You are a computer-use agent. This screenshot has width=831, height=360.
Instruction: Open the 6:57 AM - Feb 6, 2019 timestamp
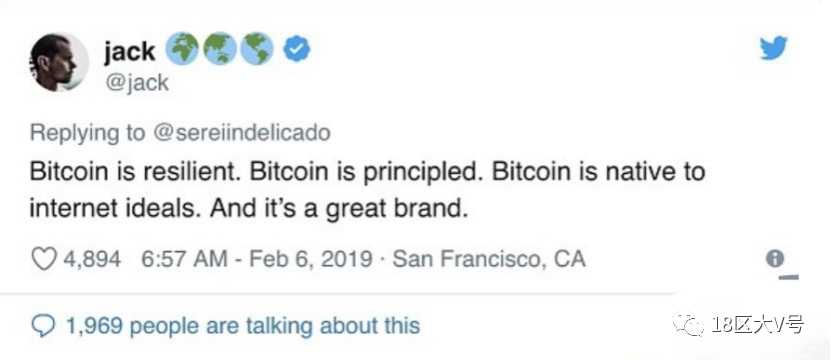click(x=257, y=259)
